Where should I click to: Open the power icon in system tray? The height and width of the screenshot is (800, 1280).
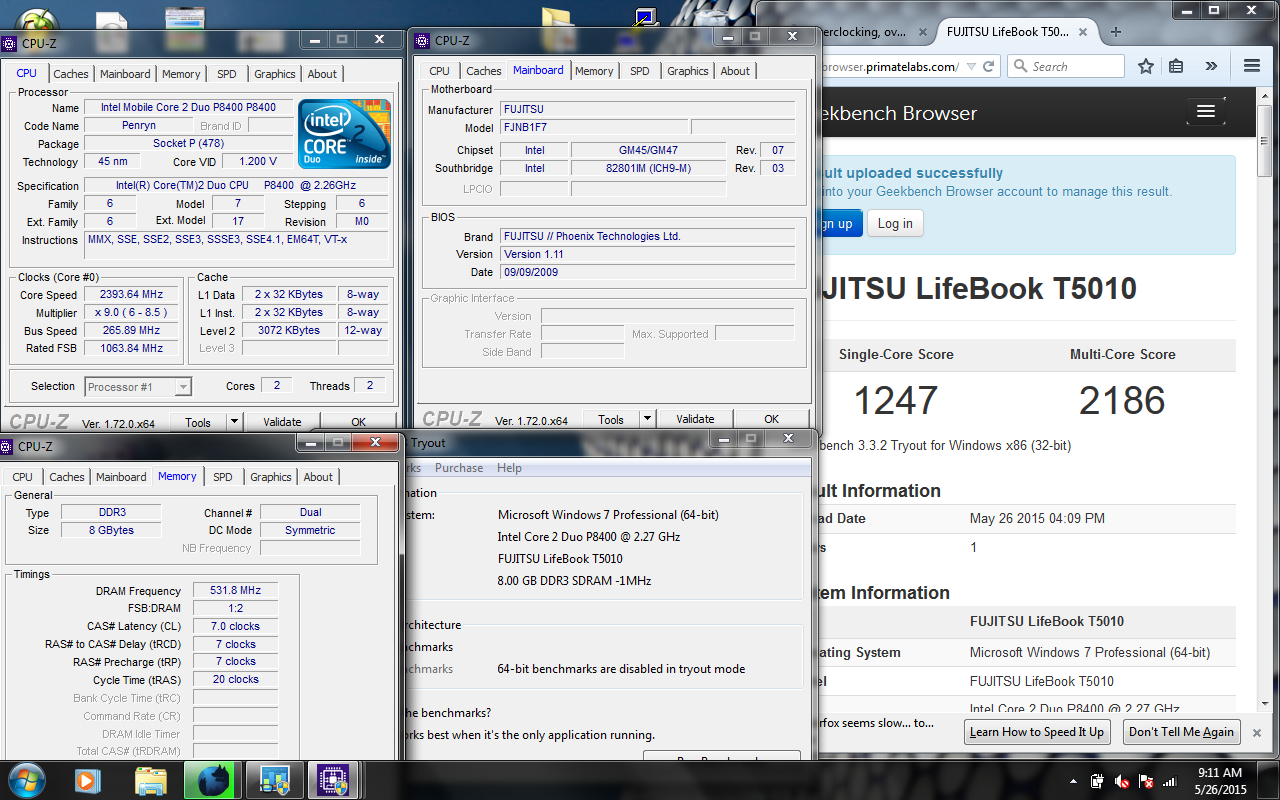point(1098,780)
